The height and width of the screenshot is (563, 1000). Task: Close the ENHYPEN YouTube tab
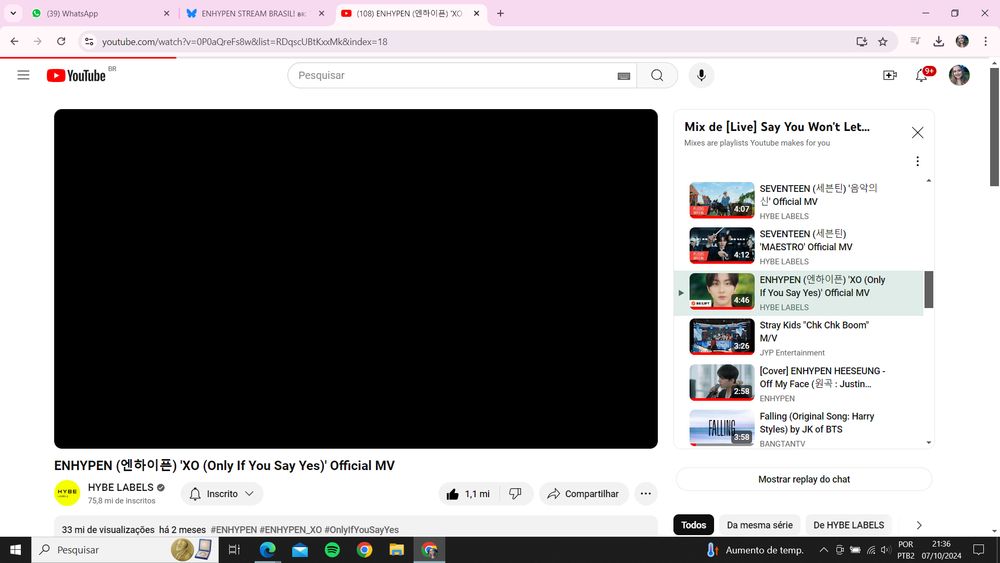[x=476, y=13]
